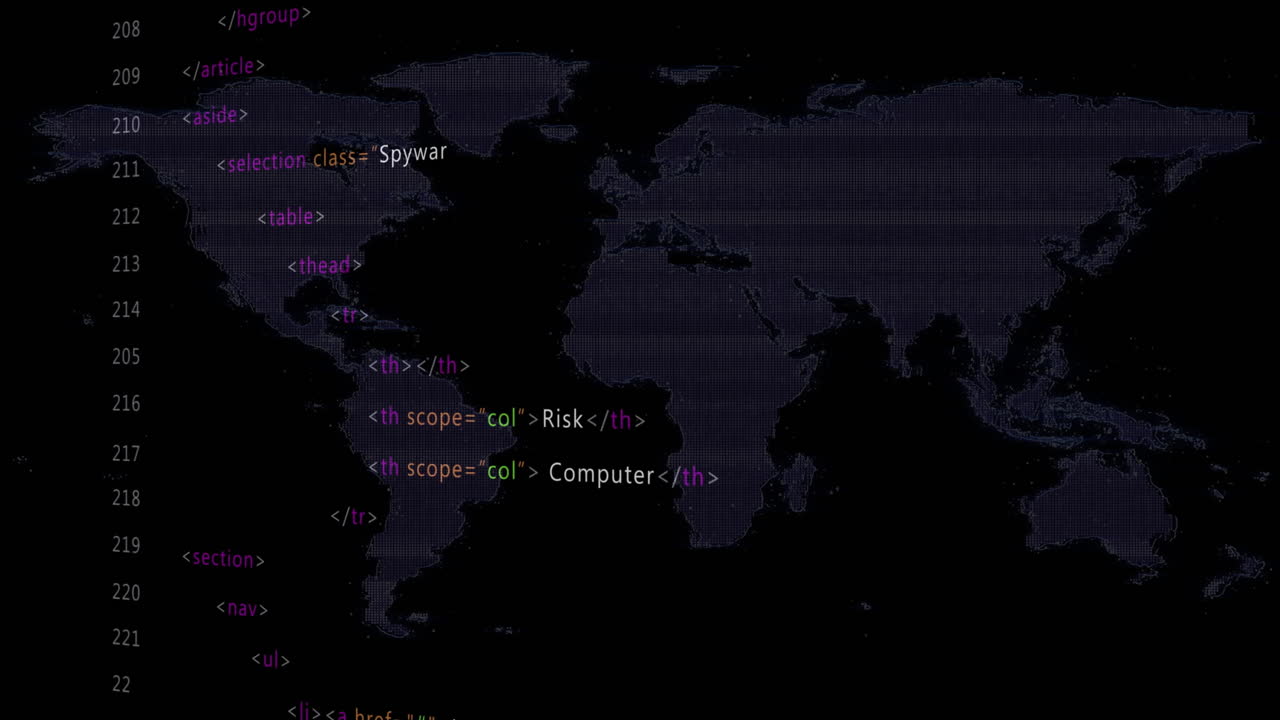This screenshot has height=720, width=1280.
Task: Select the "Risk" table header text
Action: pos(563,419)
